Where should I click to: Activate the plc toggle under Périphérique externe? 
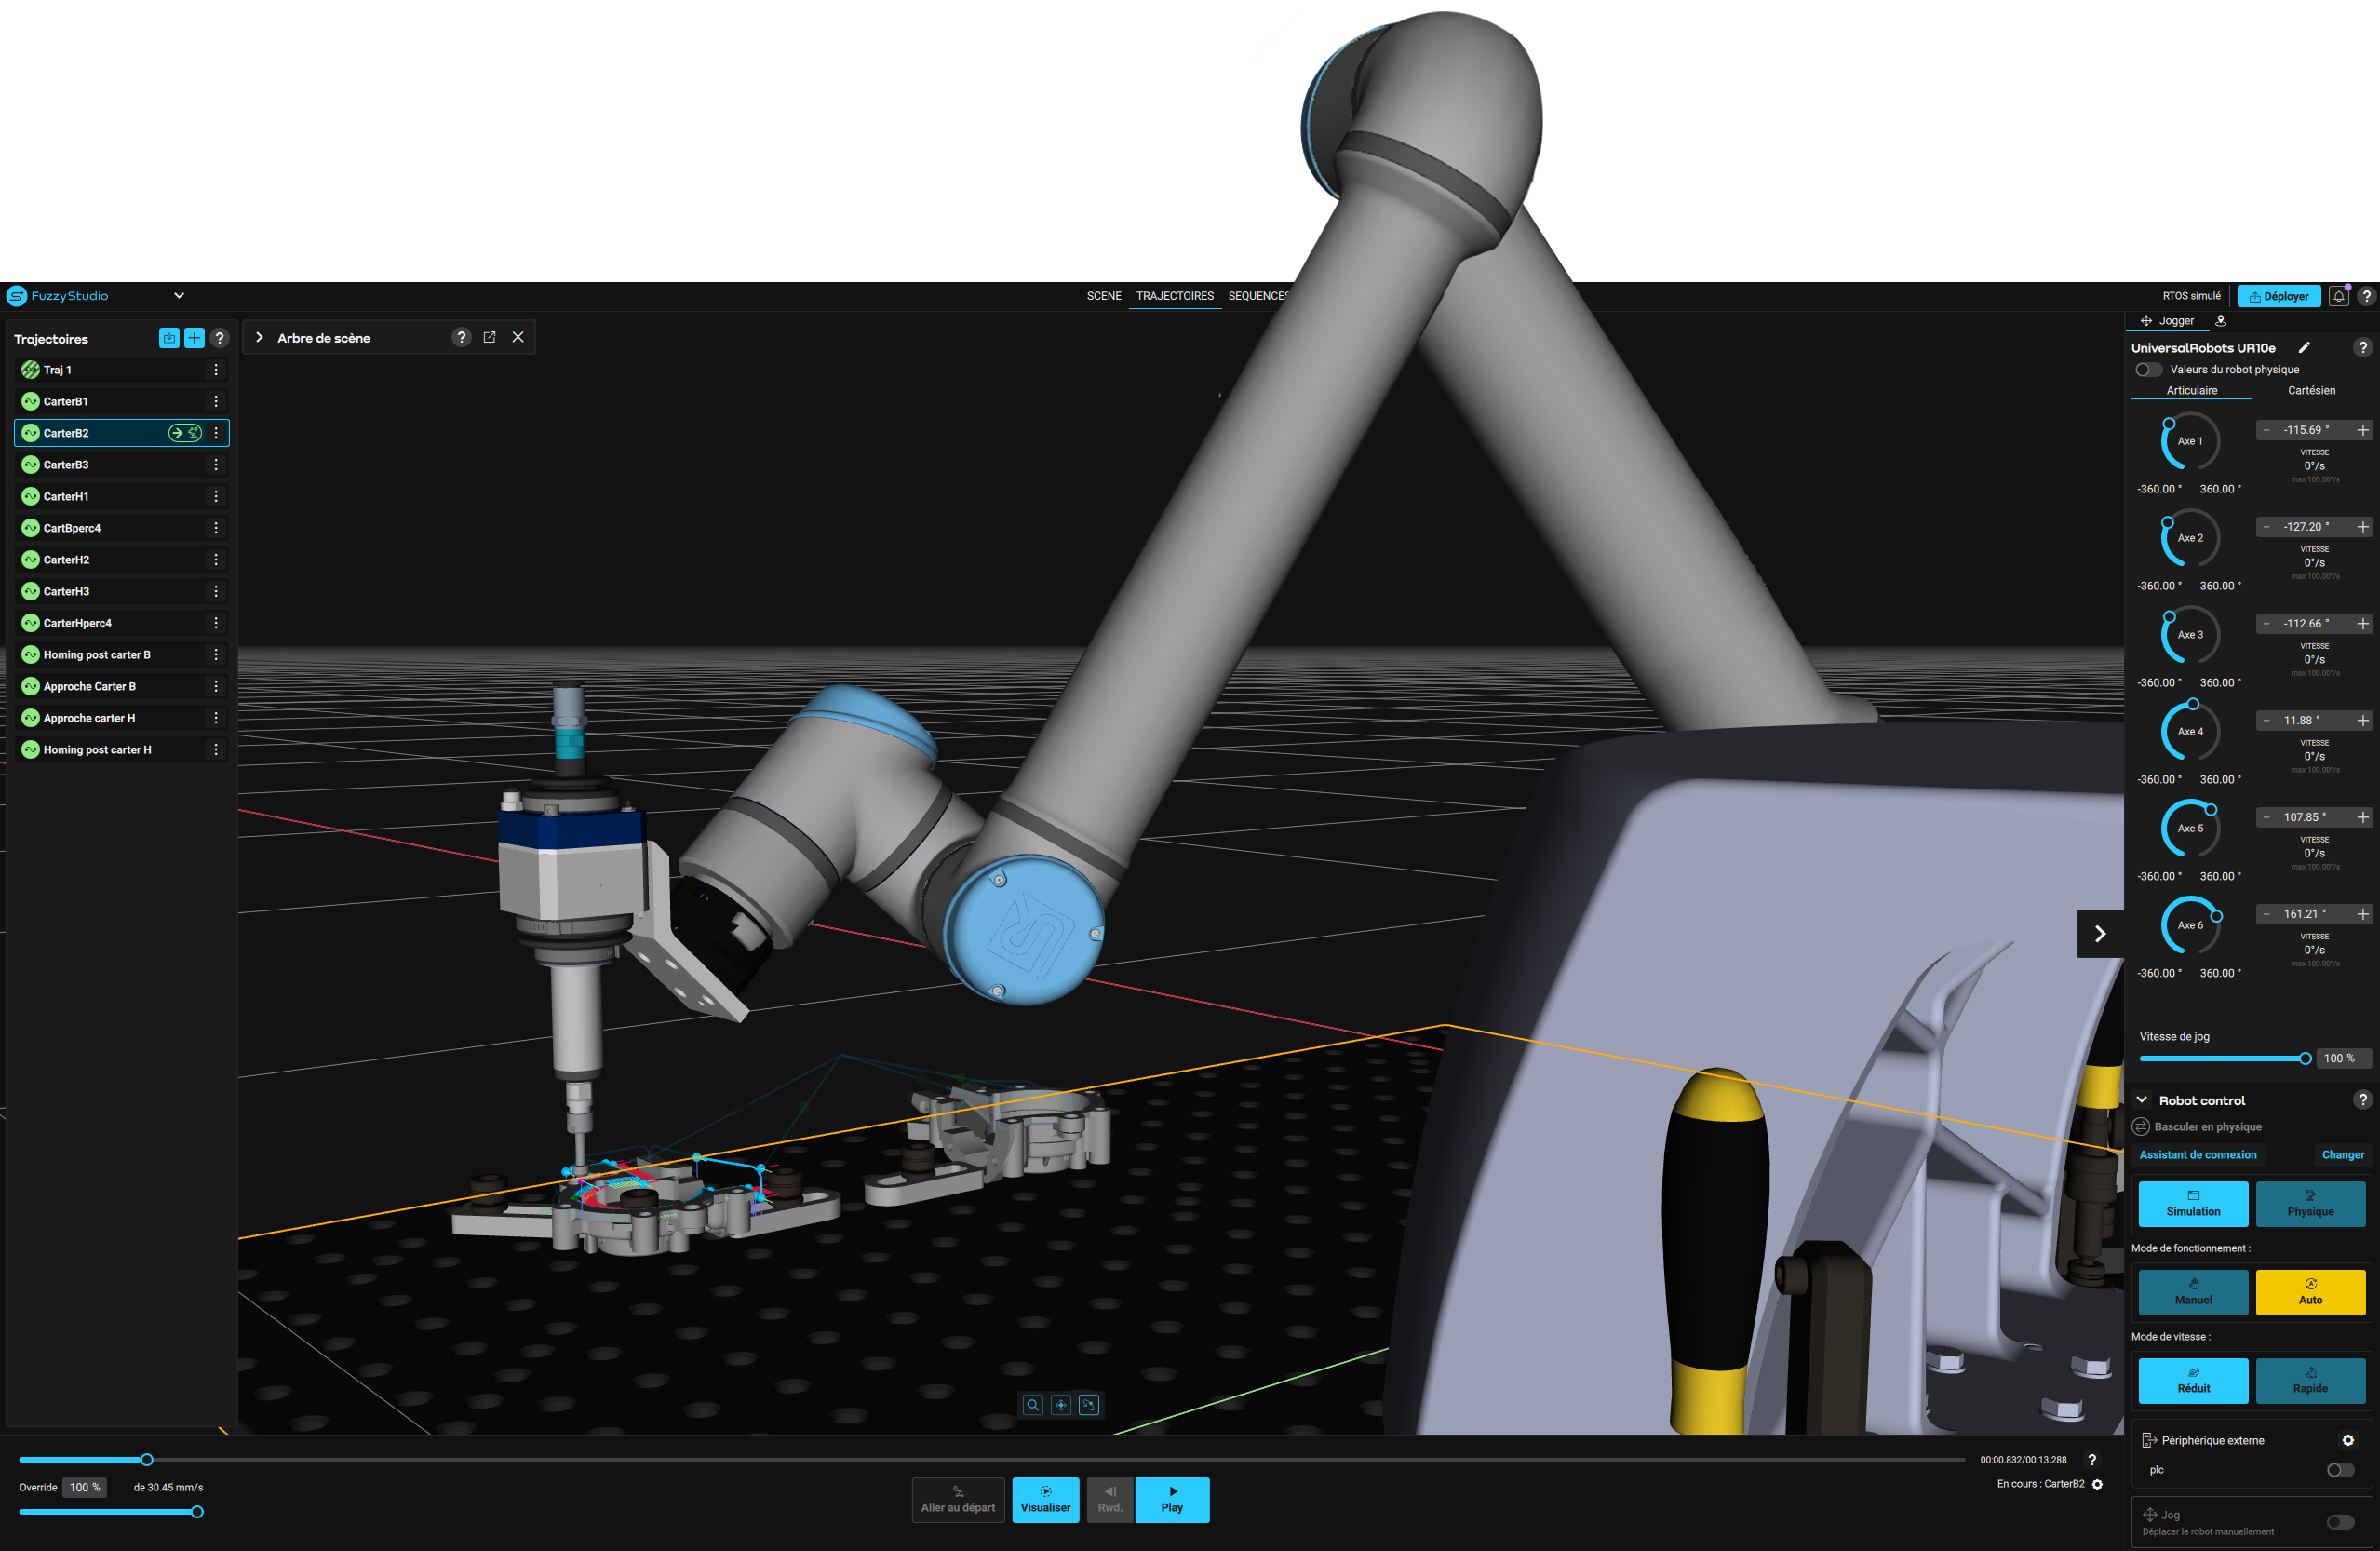(2339, 1469)
